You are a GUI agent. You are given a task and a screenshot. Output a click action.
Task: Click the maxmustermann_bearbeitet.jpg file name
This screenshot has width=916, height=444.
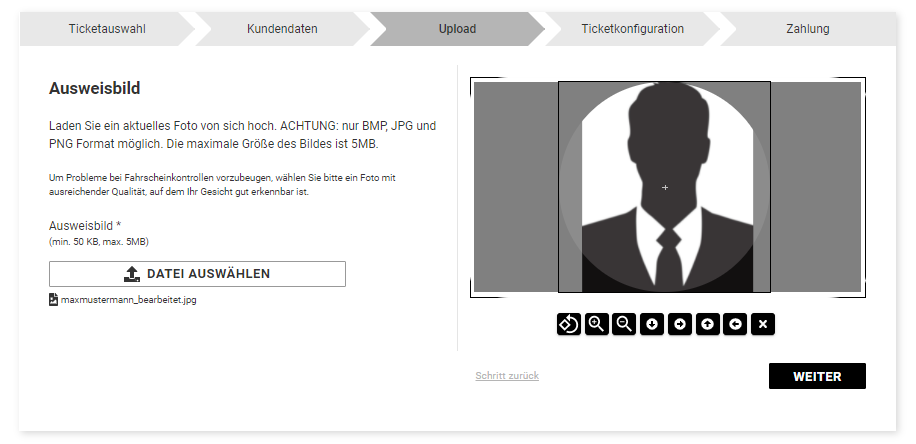pos(129,300)
